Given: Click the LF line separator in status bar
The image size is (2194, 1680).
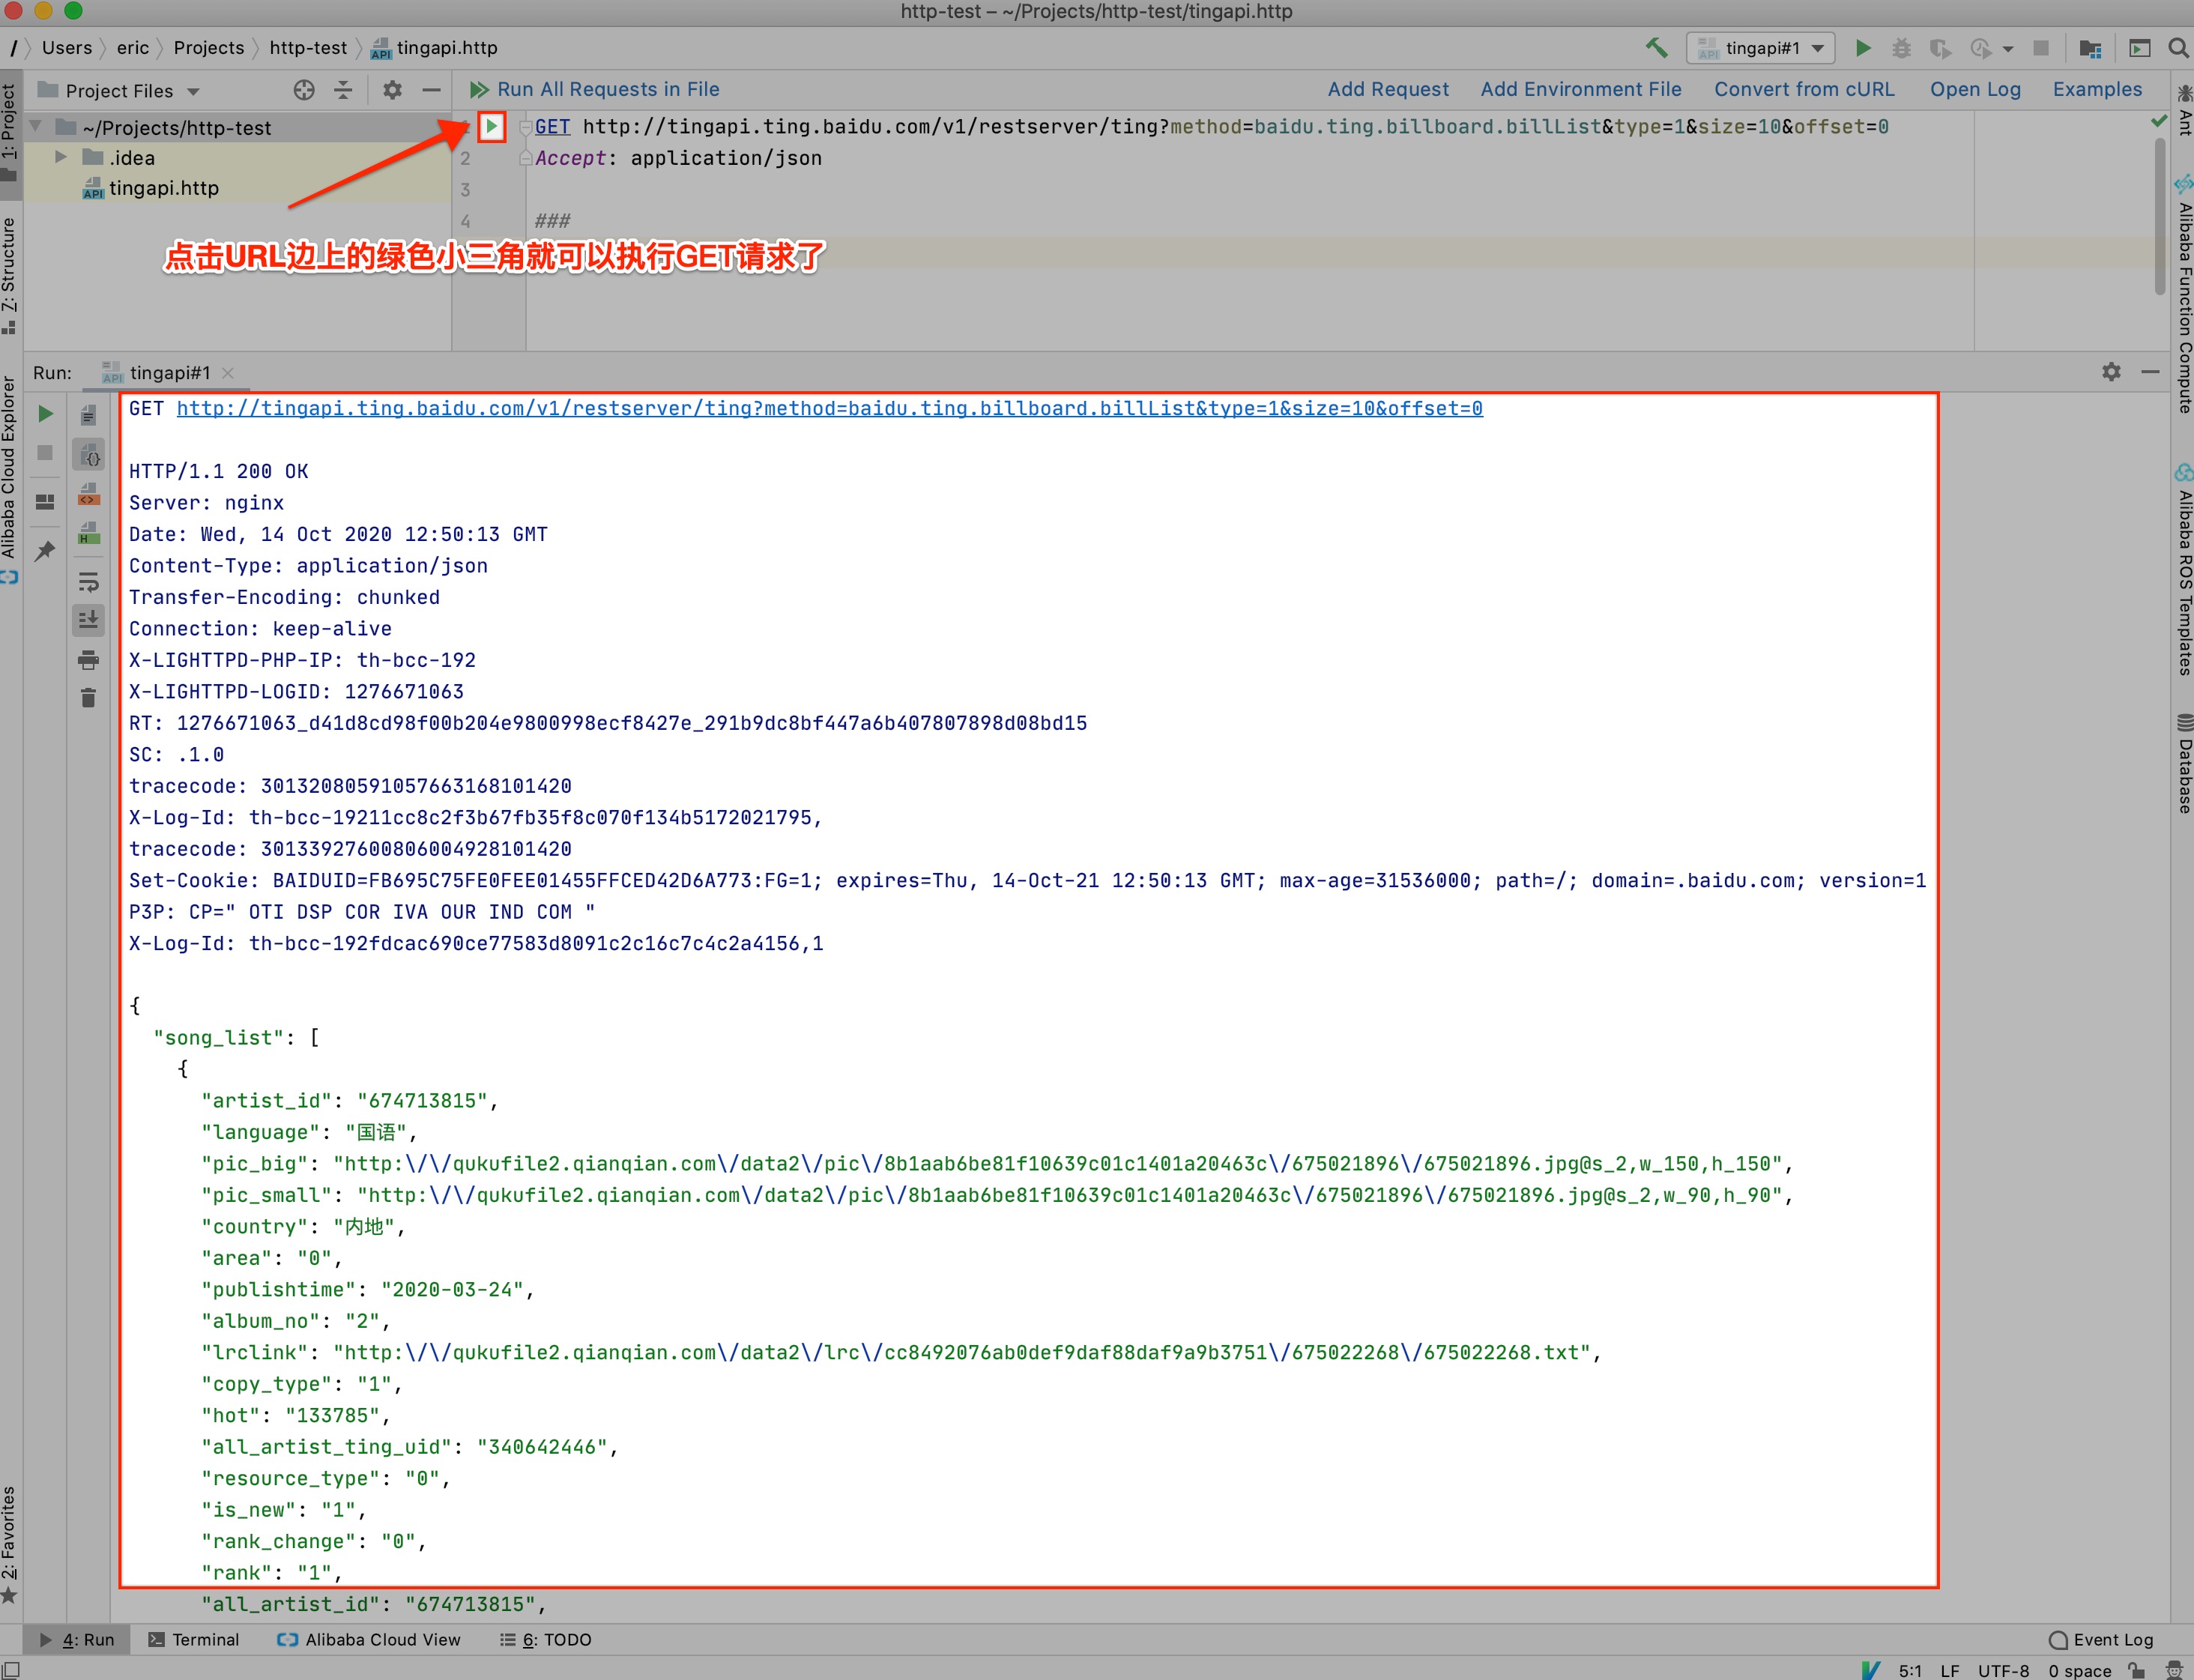Looking at the screenshot, I should tap(1949, 1670).
